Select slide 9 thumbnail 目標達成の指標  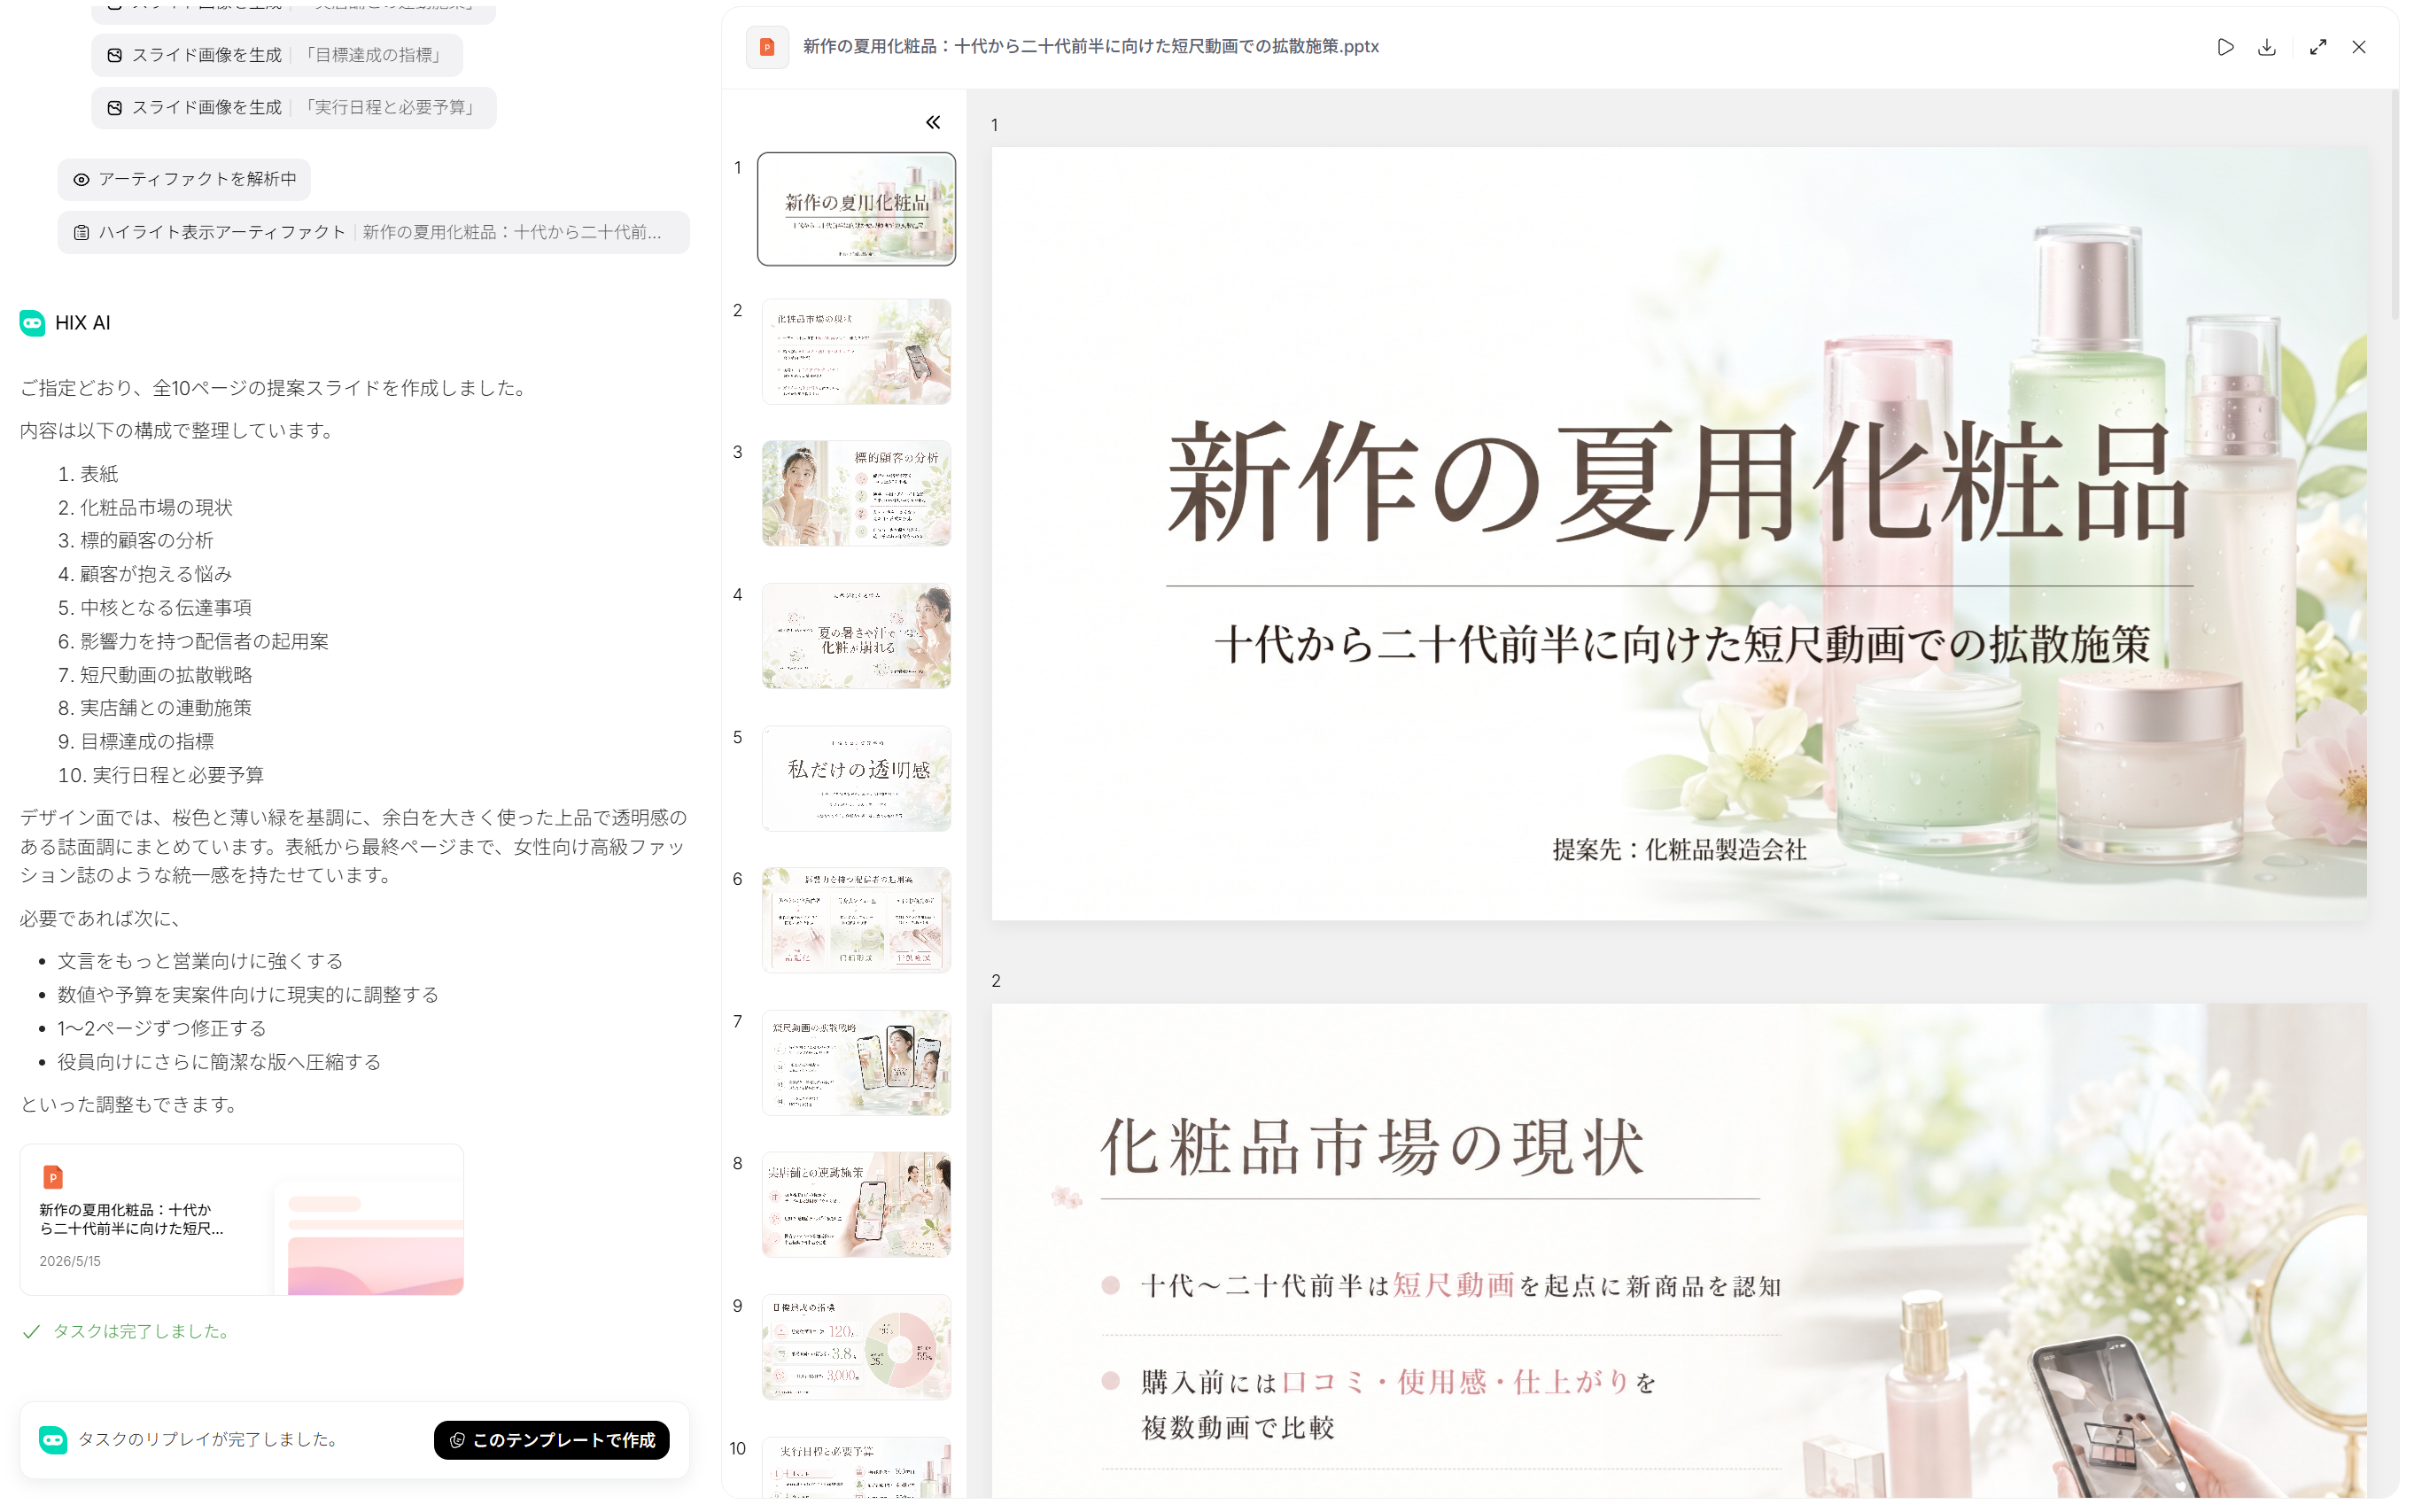click(x=856, y=1347)
